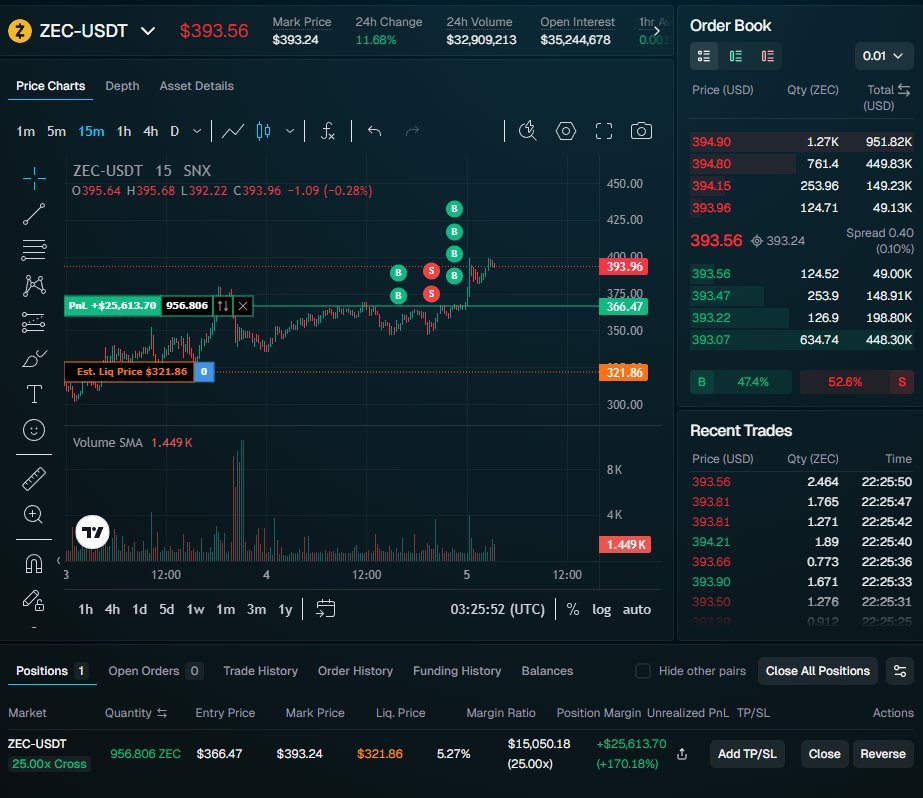Screen dimensions: 923x798
Task: Show bids-only order book view
Action: (736, 56)
